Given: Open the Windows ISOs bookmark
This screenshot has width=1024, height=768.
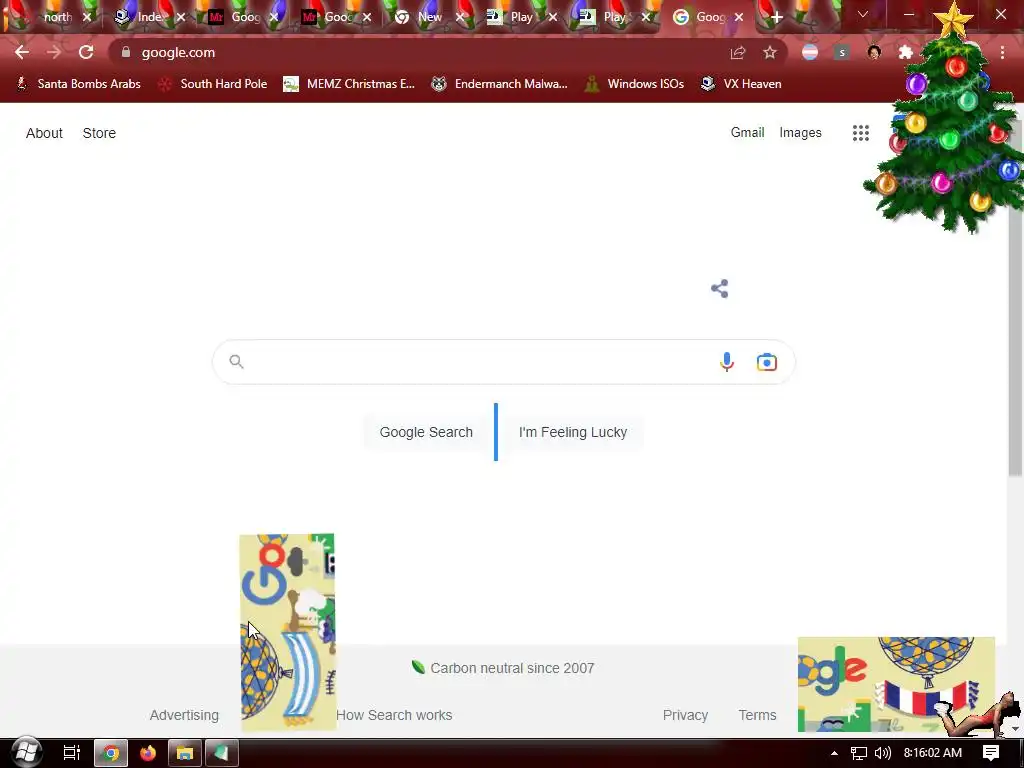Looking at the screenshot, I should tap(634, 84).
